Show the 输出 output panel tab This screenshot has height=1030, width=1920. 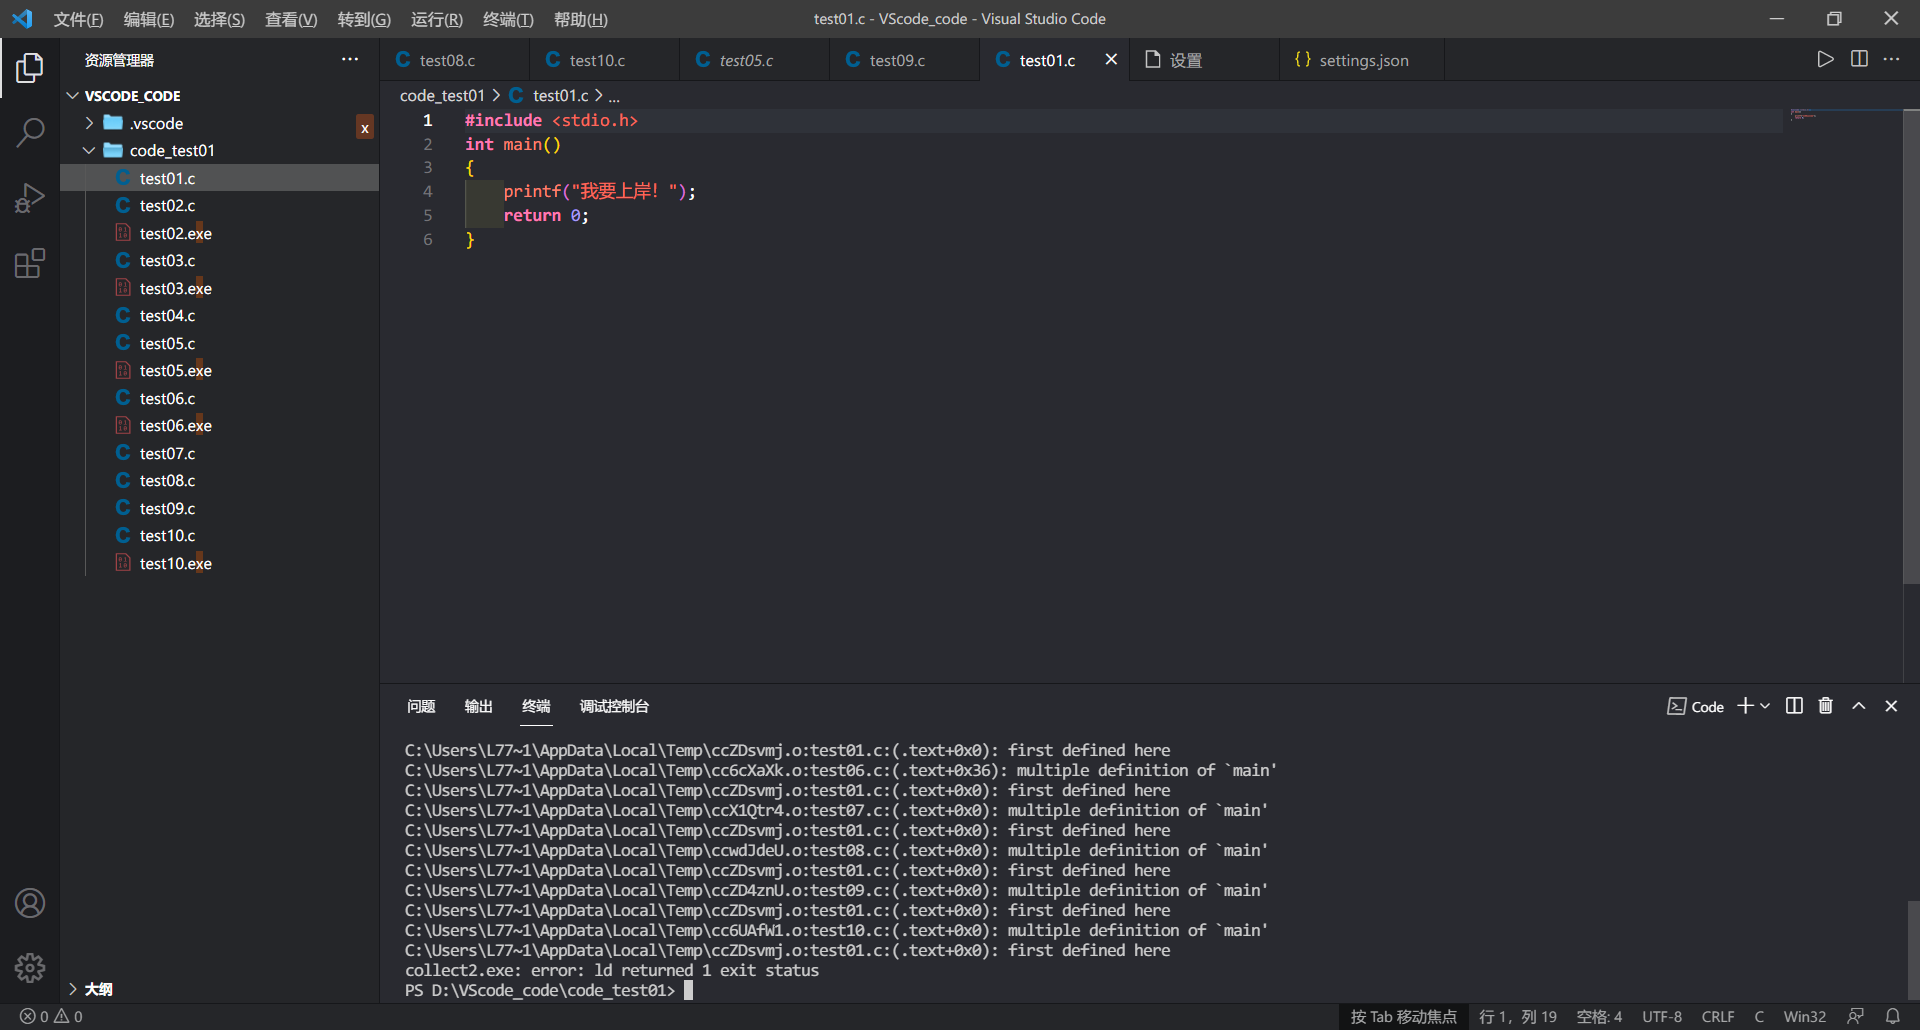point(478,706)
